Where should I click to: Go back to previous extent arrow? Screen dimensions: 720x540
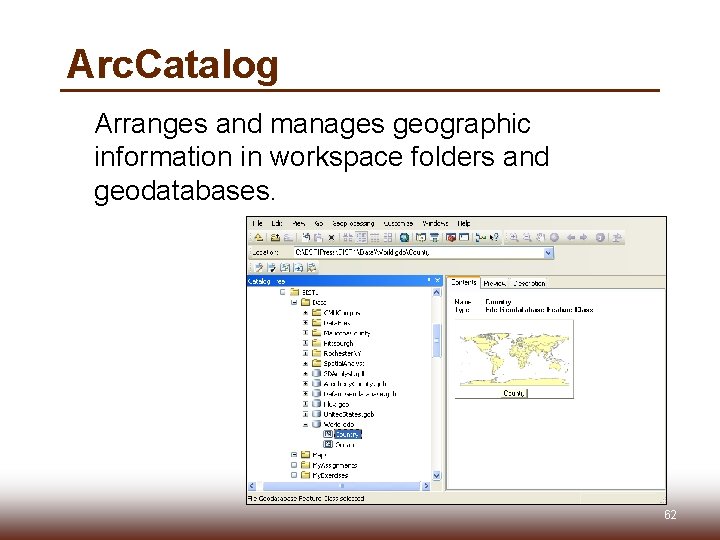coord(571,237)
